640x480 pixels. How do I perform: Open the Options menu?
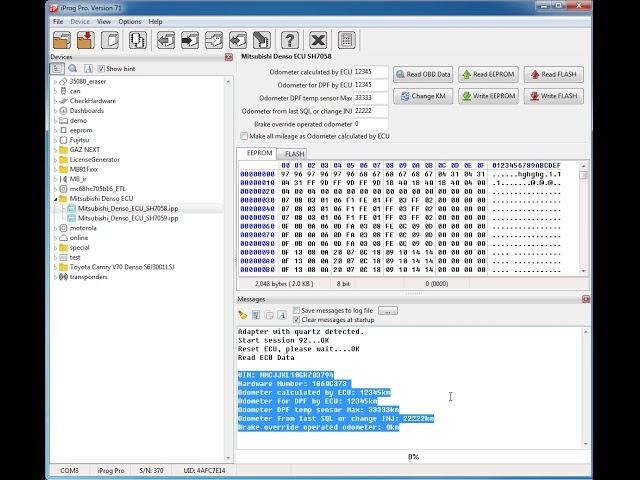(x=130, y=22)
